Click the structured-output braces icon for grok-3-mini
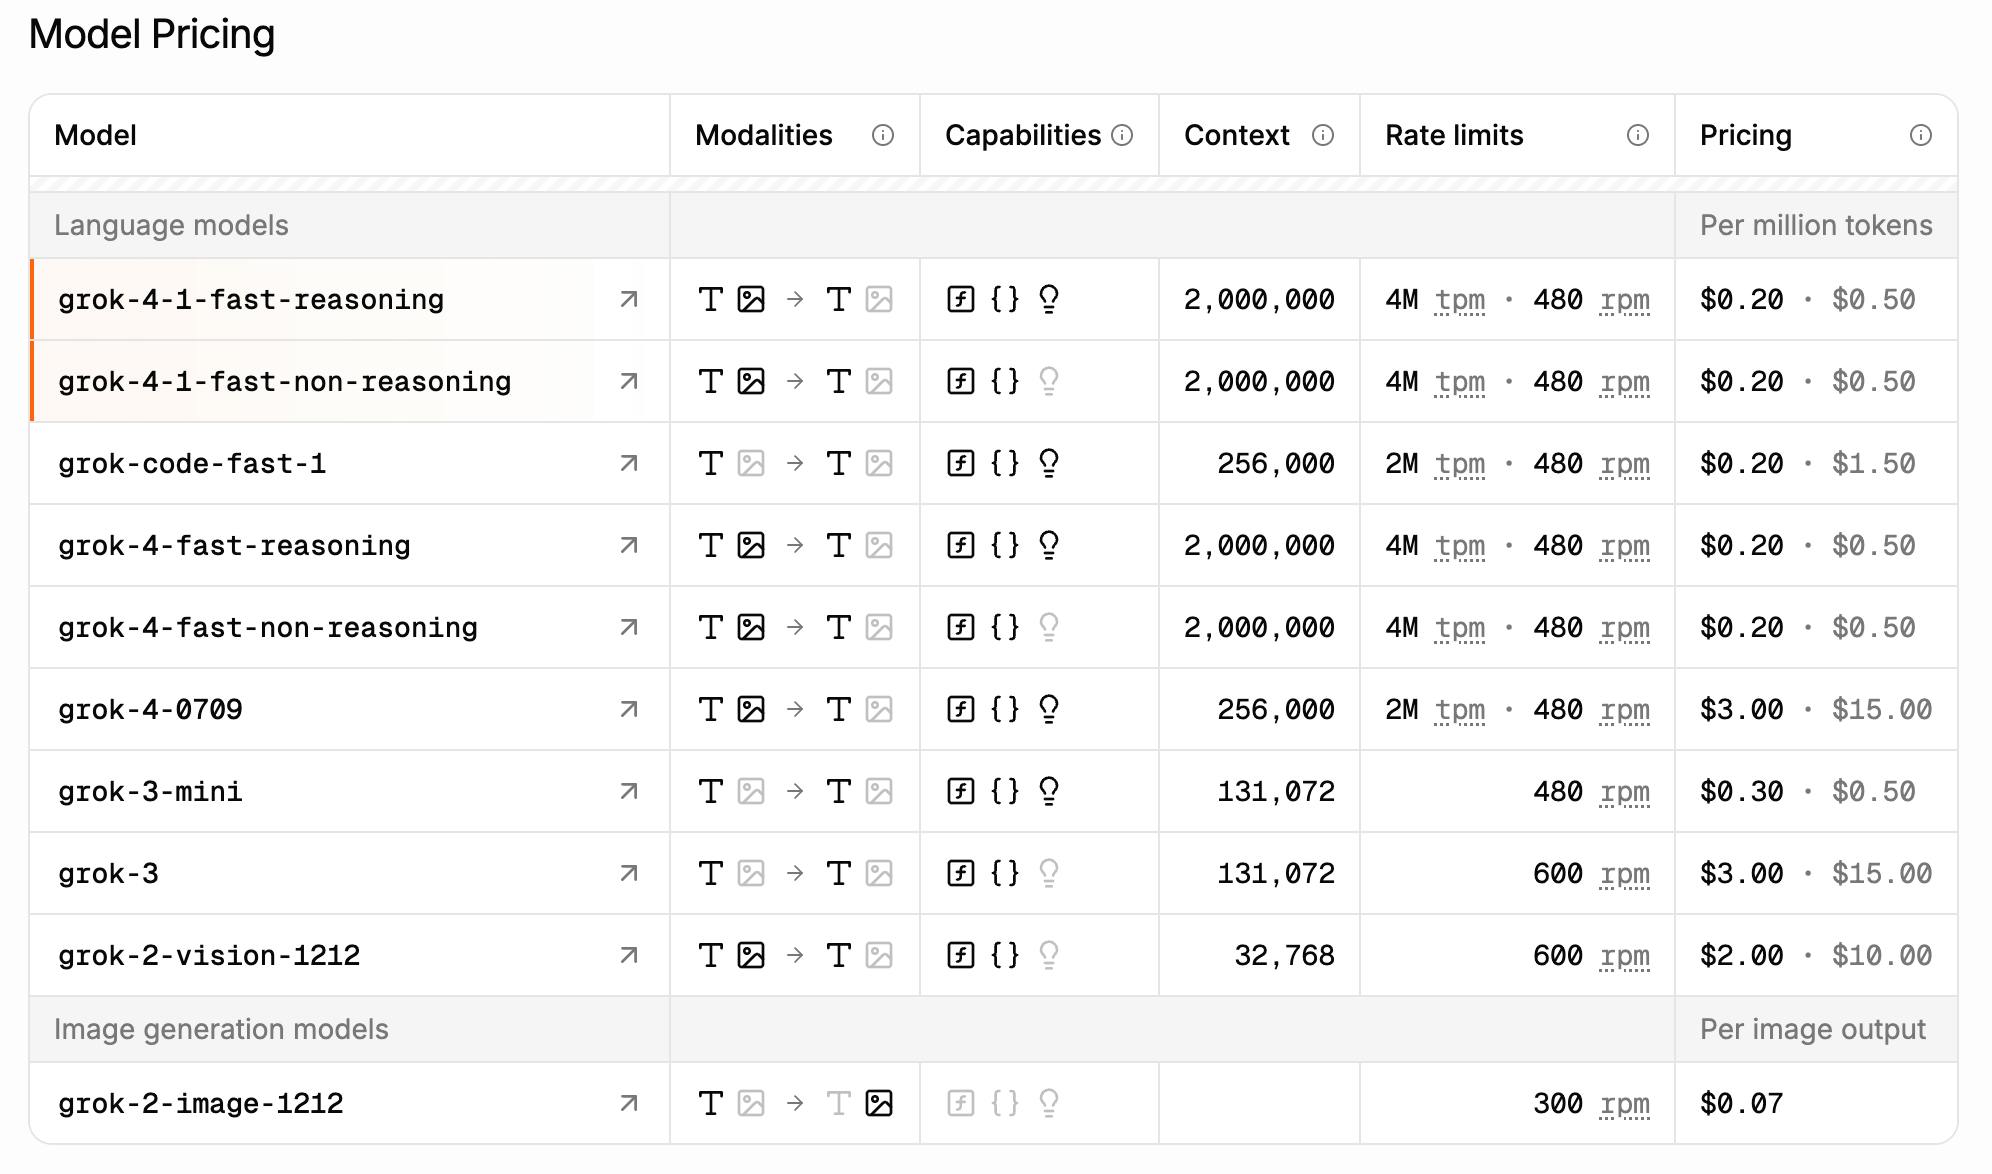This screenshot has height=1174, width=1992. [x=1004, y=791]
